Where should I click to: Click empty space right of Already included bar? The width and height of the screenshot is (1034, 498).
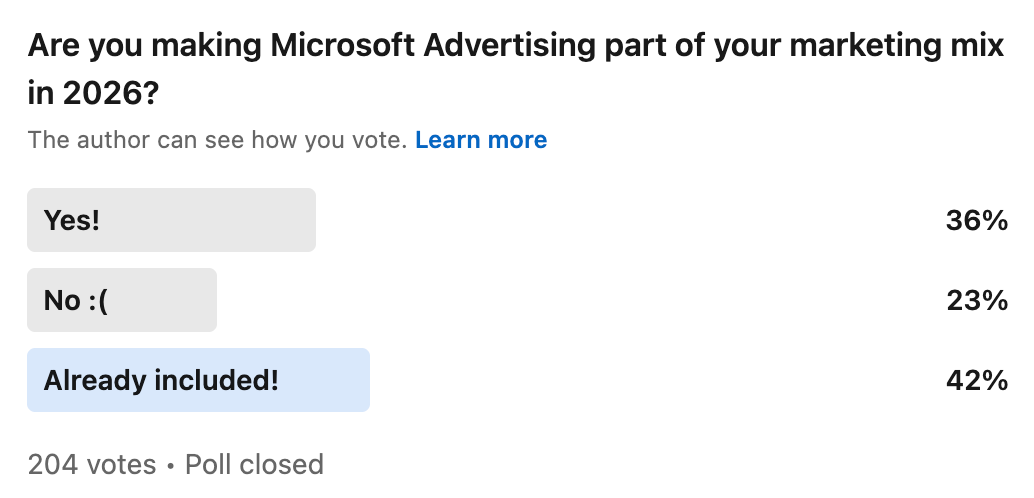(650, 380)
